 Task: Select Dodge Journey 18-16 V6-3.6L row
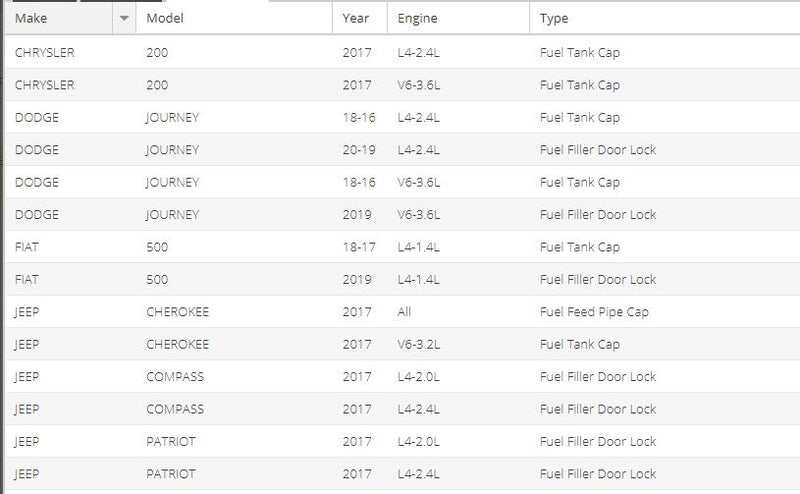(403, 182)
